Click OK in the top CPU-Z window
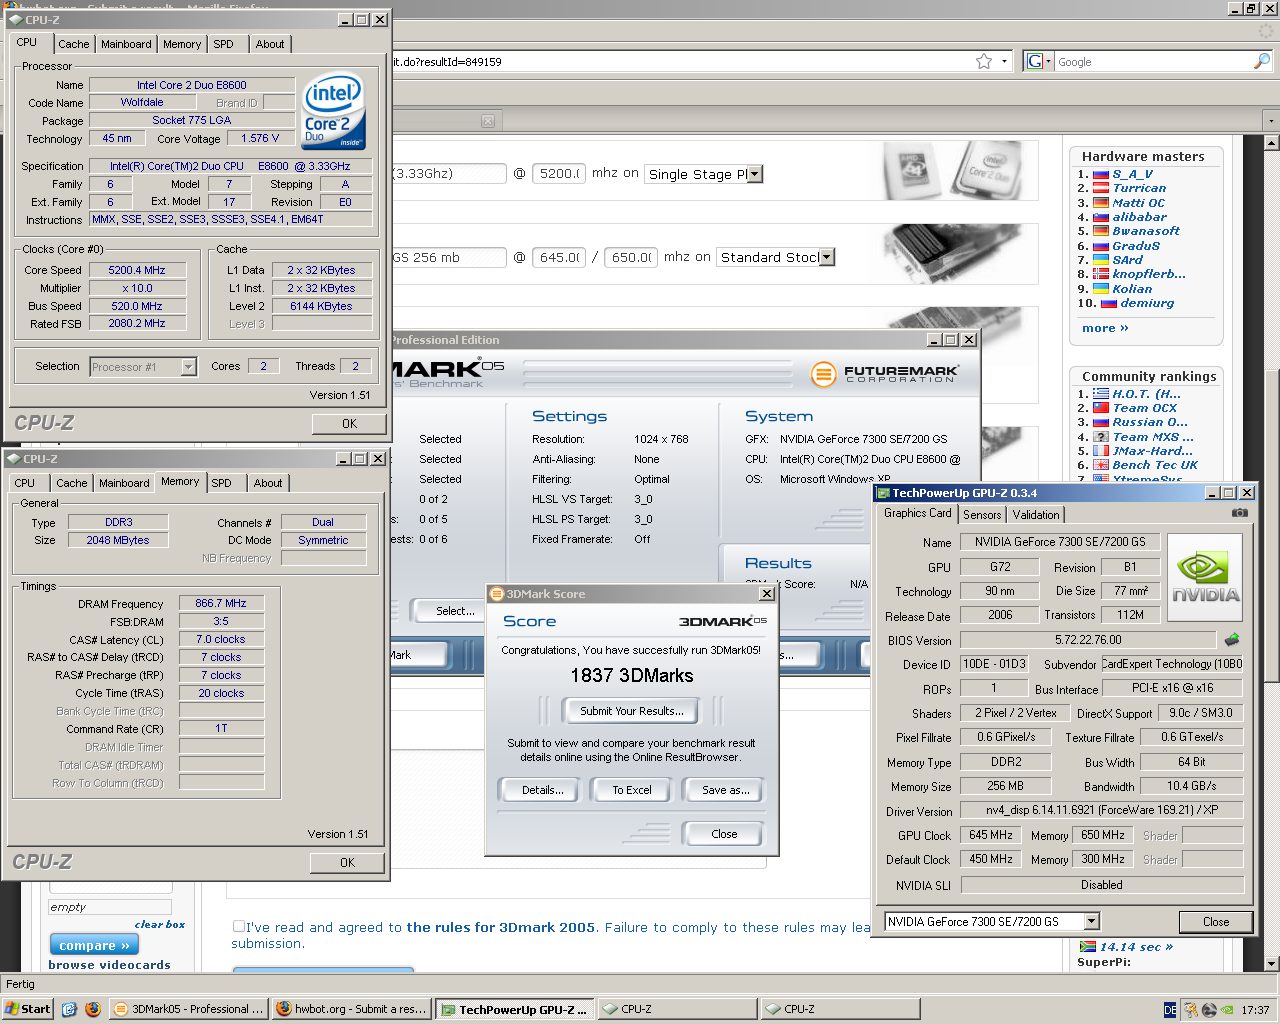 pos(349,423)
